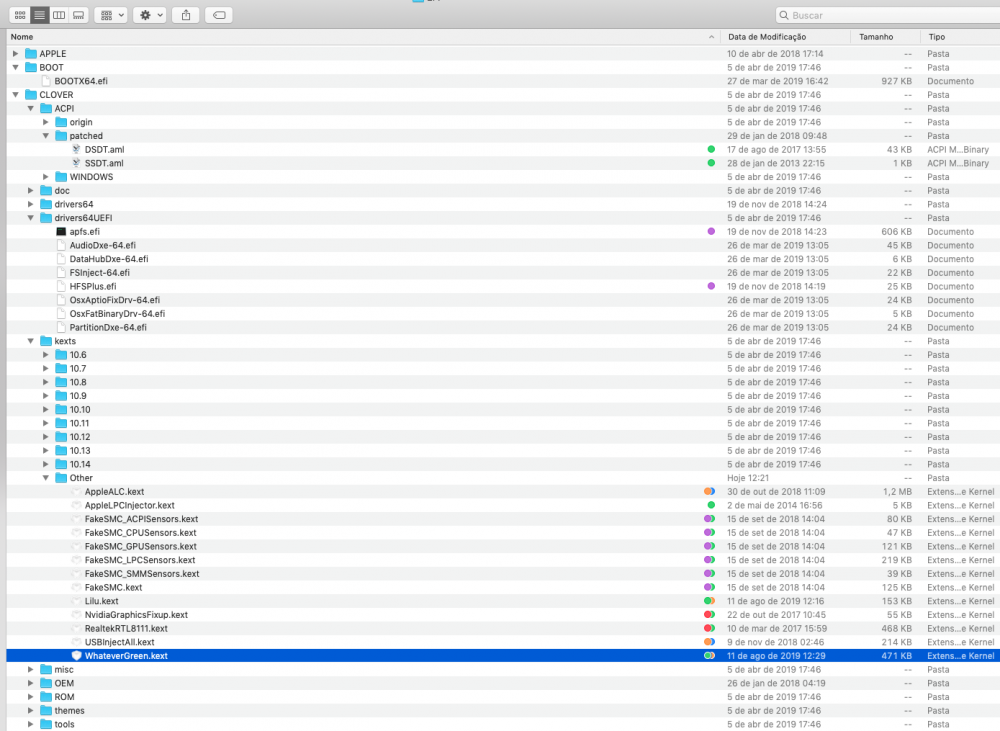1000x731 pixels.
Task: Switch to list view in the toolbar
Action: pos(39,15)
